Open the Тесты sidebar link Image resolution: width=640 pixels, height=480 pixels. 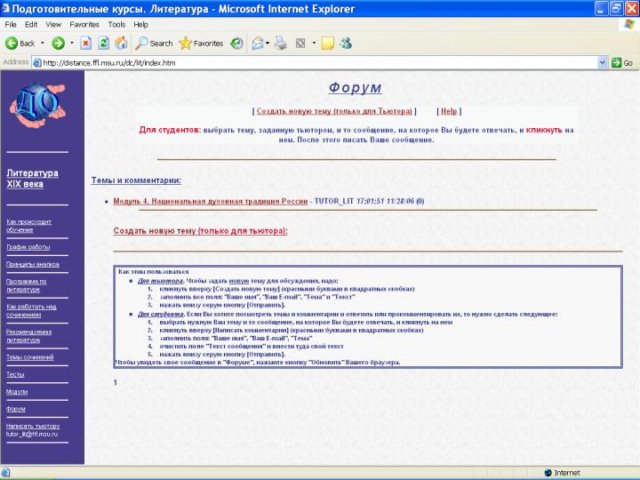[x=15, y=374]
